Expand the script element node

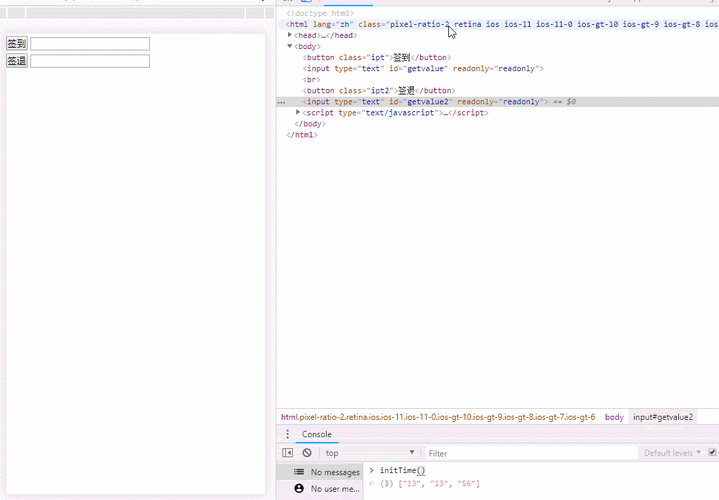(x=298, y=113)
